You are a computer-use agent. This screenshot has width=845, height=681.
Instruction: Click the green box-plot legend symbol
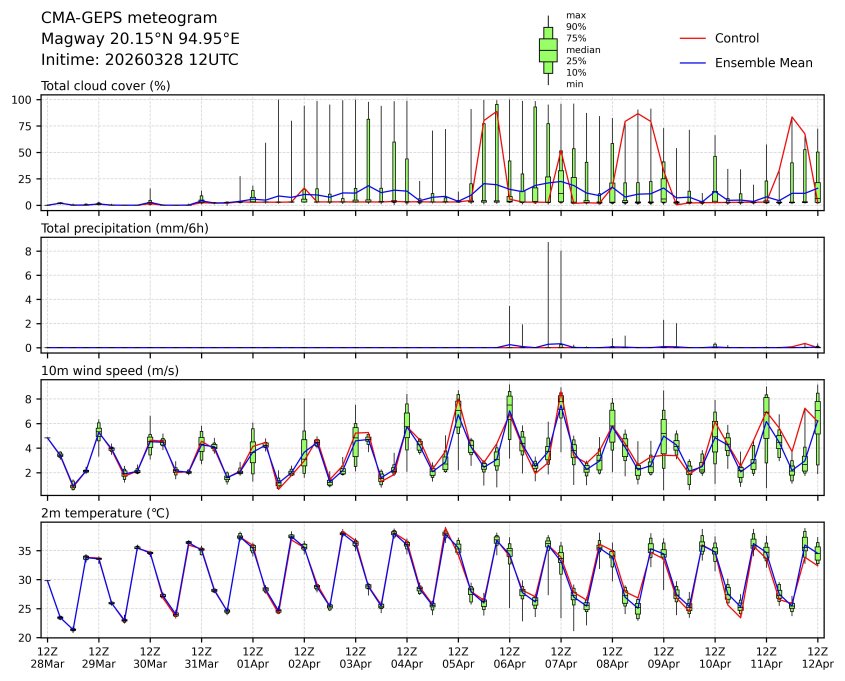[x=548, y=50]
